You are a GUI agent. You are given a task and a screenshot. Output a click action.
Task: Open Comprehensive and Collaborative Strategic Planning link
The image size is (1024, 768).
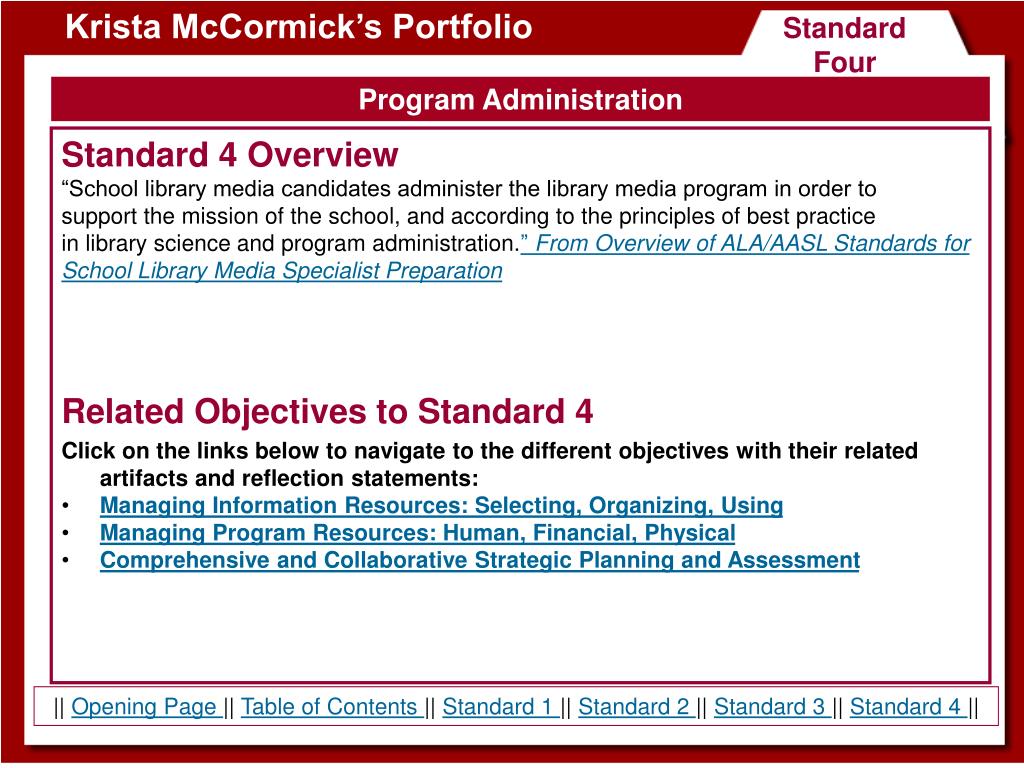480,560
